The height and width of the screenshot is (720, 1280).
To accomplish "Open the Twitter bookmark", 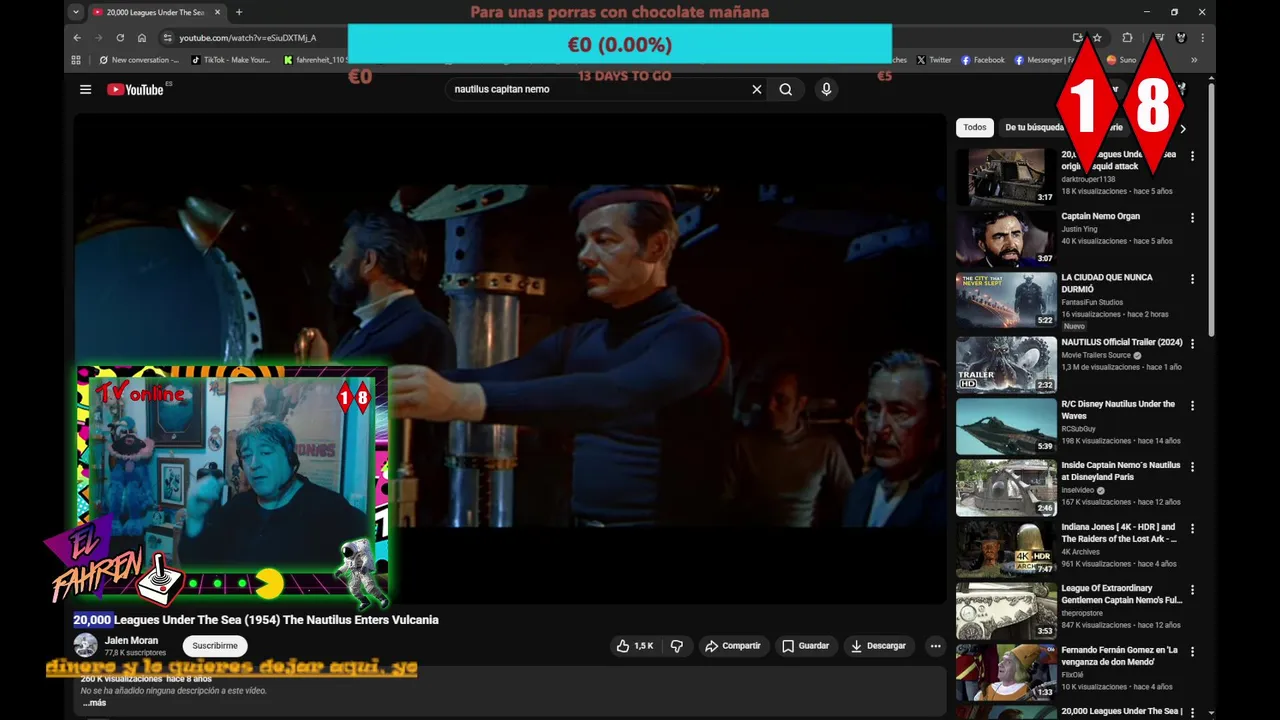I will (934, 60).
